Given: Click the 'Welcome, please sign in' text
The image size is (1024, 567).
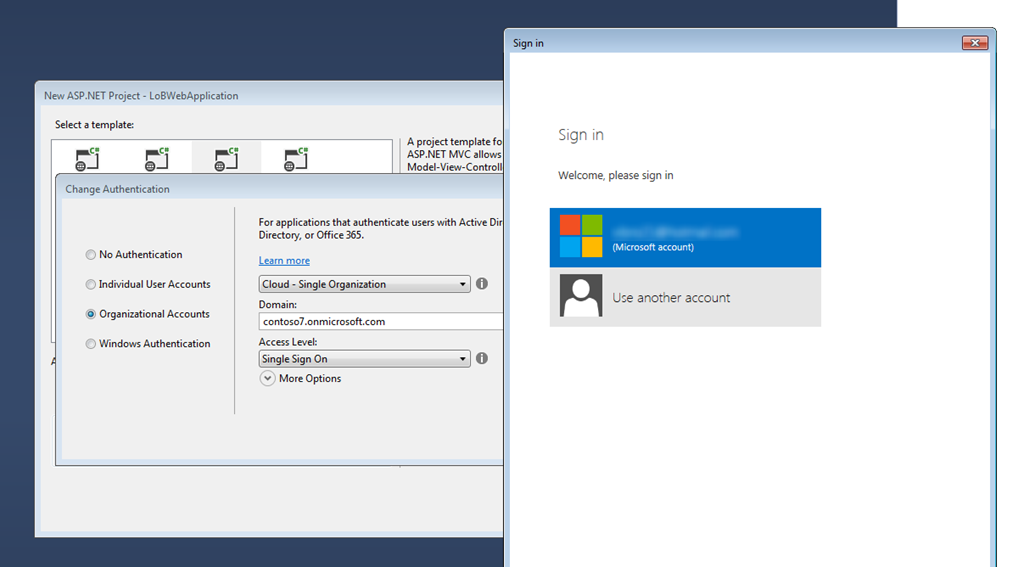Looking at the screenshot, I should click(616, 175).
